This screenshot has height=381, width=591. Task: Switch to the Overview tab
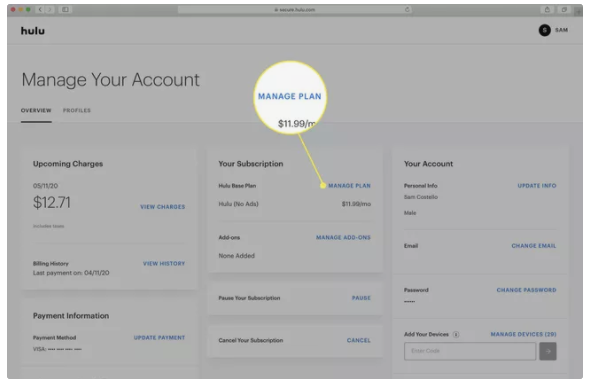(36, 110)
